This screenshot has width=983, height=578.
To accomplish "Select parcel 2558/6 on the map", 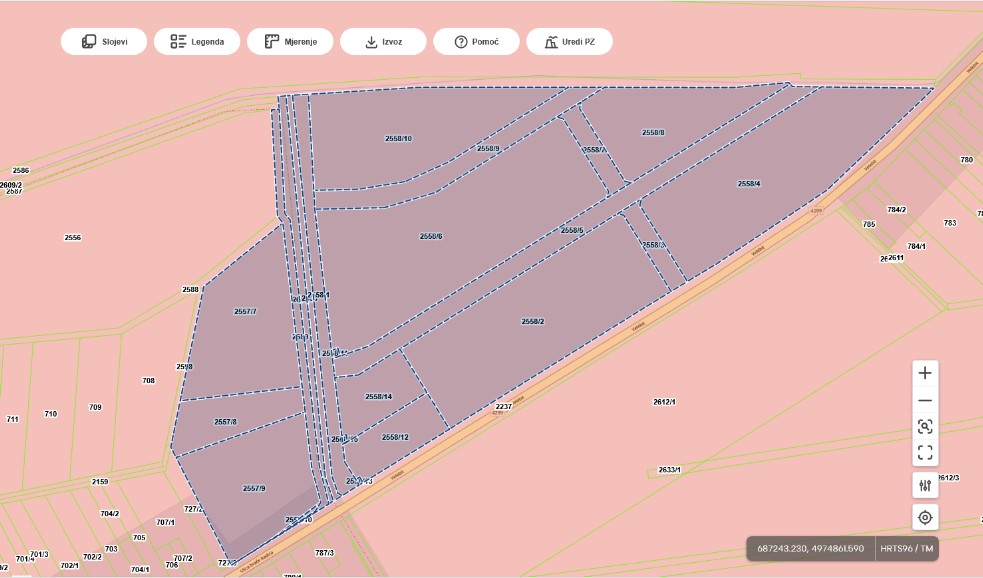I will [x=431, y=236].
